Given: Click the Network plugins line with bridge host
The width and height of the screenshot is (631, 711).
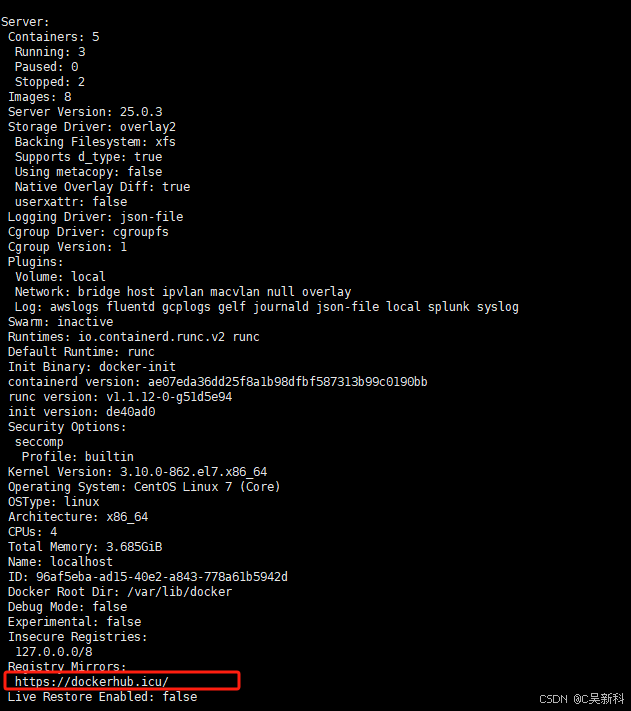Looking at the screenshot, I should point(183,292).
